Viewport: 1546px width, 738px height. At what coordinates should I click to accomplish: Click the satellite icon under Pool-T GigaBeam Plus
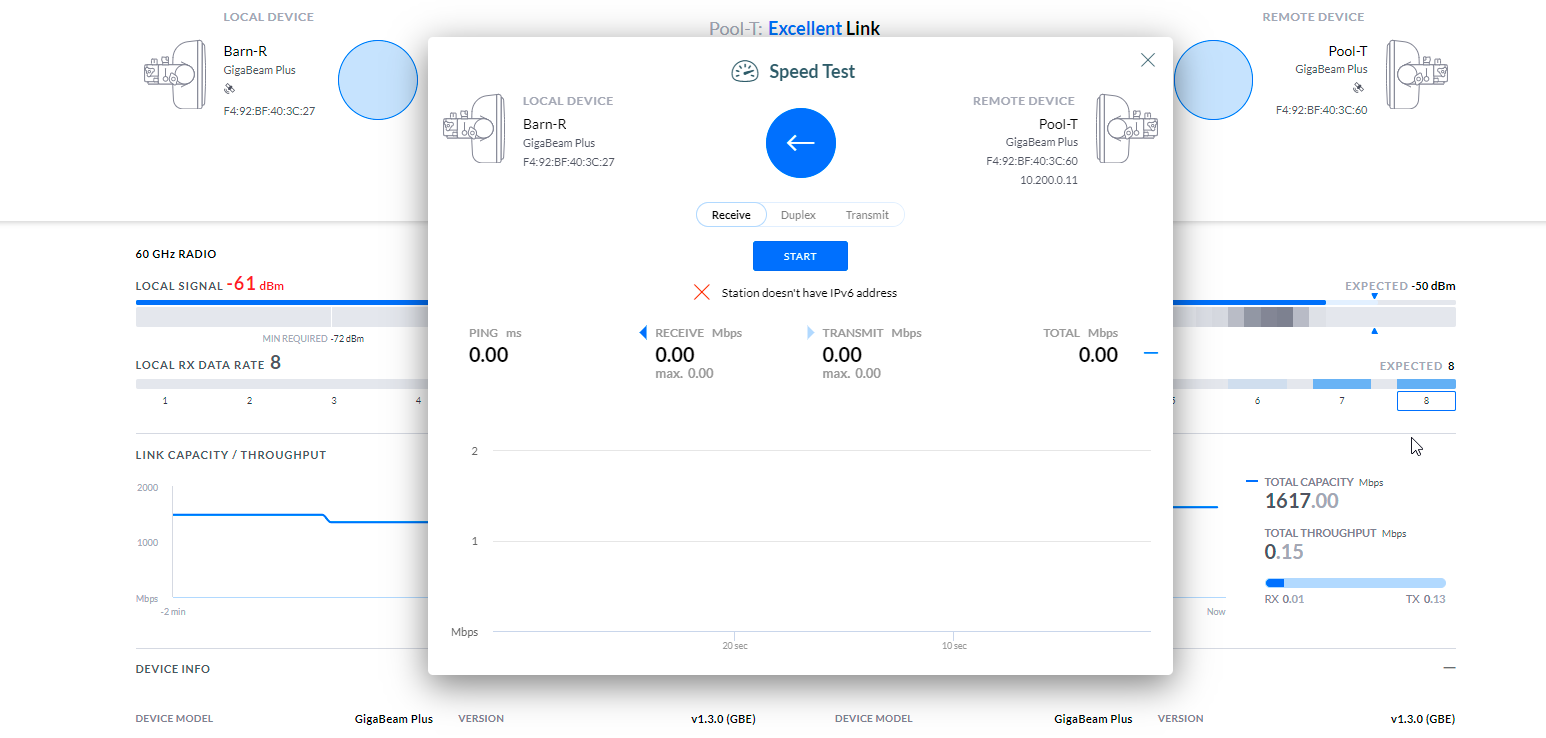[1358, 88]
